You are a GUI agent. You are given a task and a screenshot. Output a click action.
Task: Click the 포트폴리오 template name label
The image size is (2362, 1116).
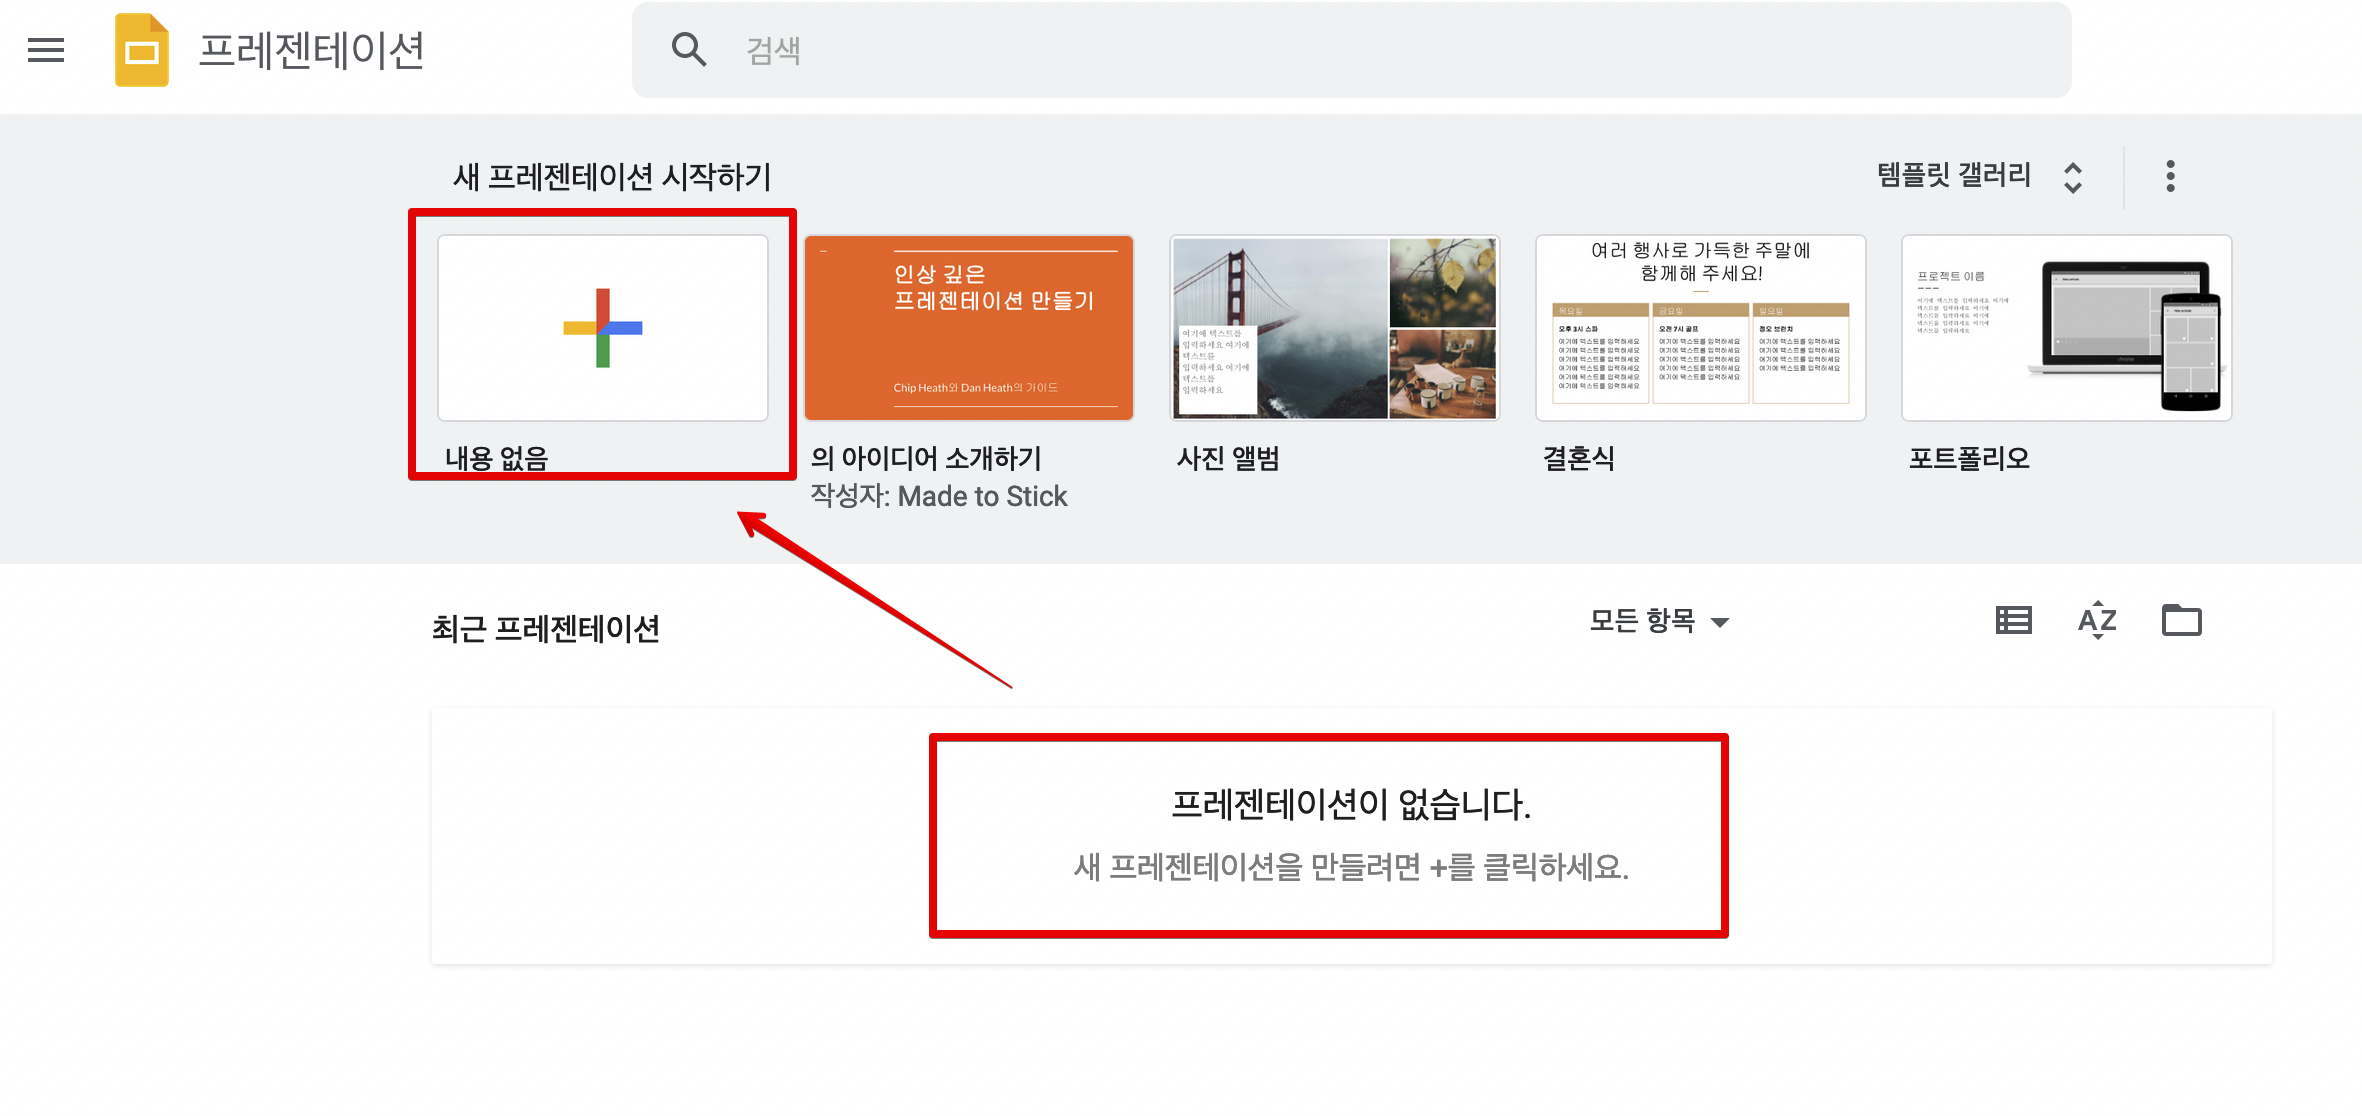click(x=1968, y=458)
